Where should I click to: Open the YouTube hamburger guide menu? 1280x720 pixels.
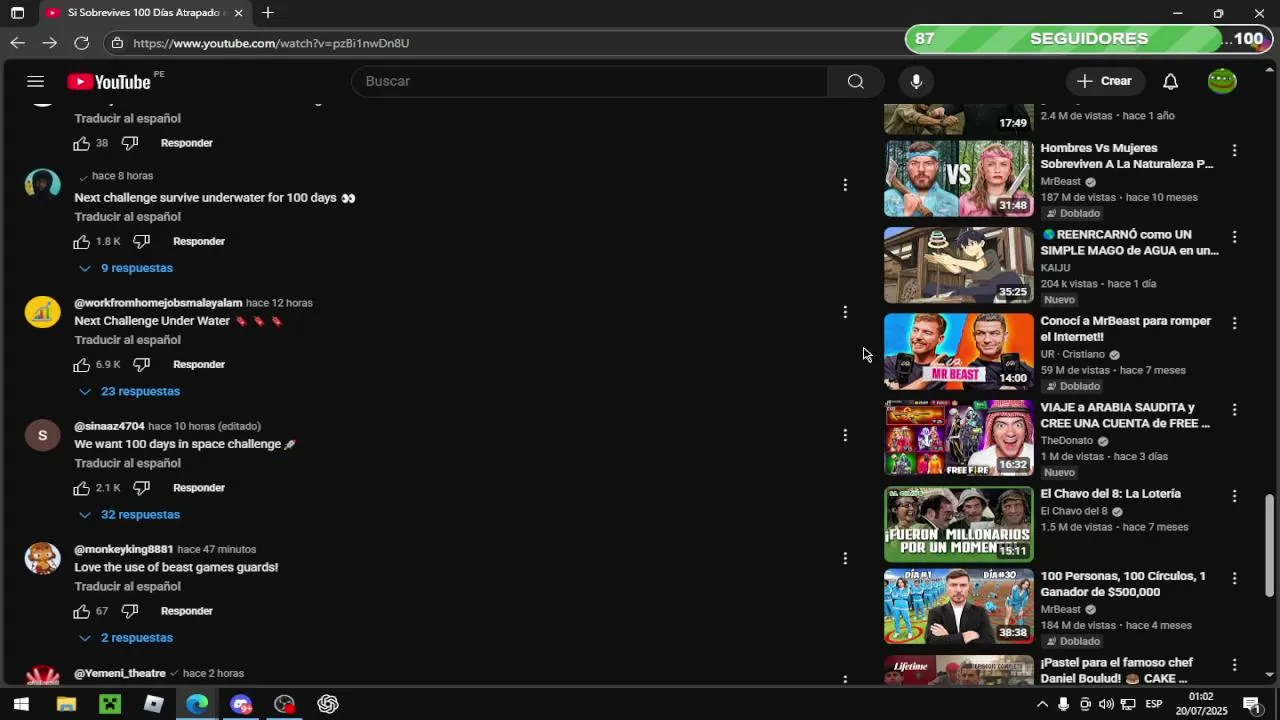[36, 82]
